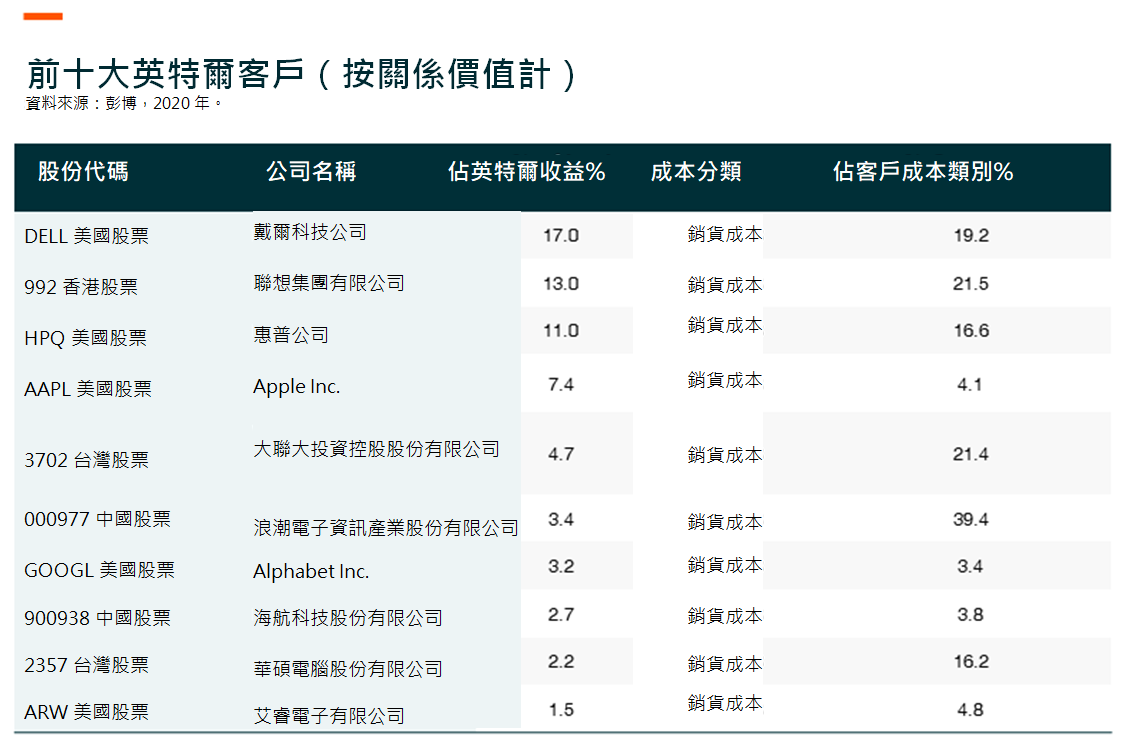The image size is (1126, 756).
Task: Click the ticker cell 900938 中國股票
Action: click(x=97, y=618)
